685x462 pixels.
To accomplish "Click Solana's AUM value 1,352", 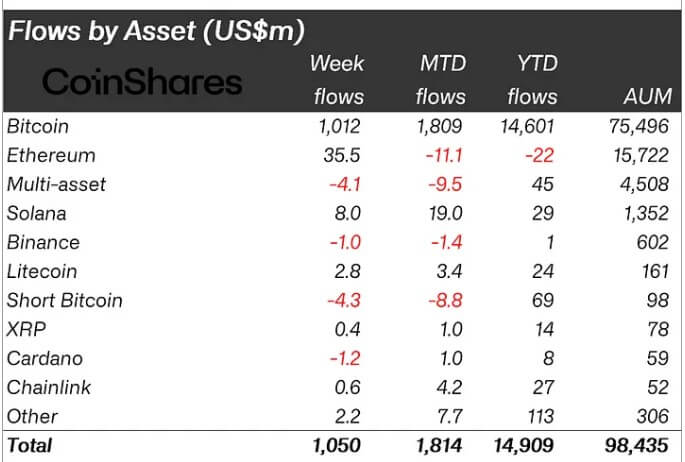I will (x=646, y=214).
